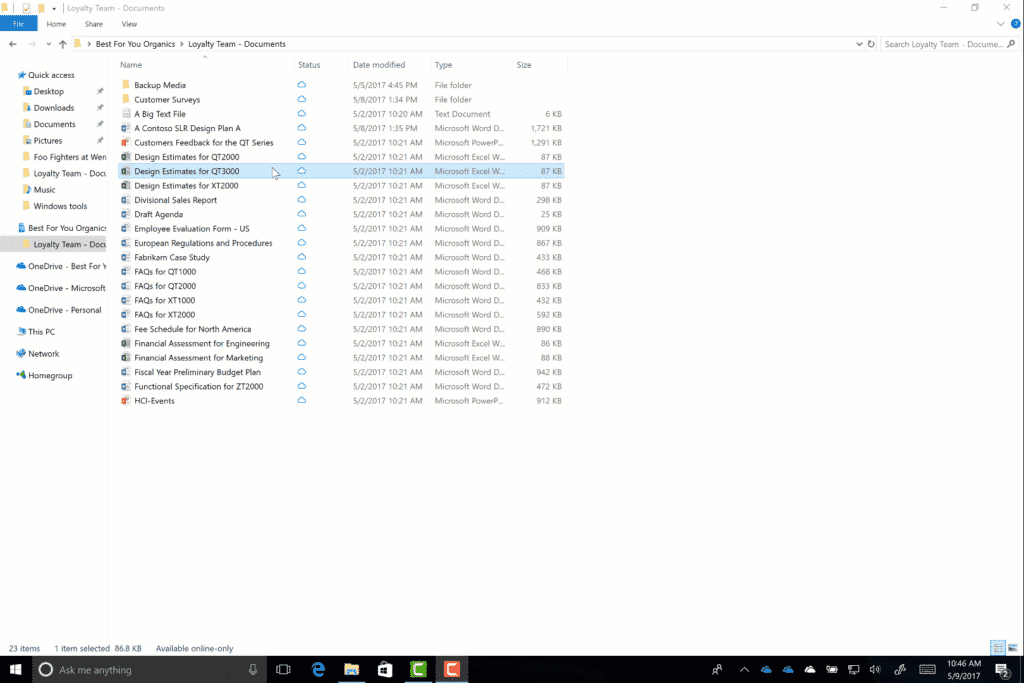
Task: Click the OneDrive cloud icon in system tray
Action: [766, 670]
